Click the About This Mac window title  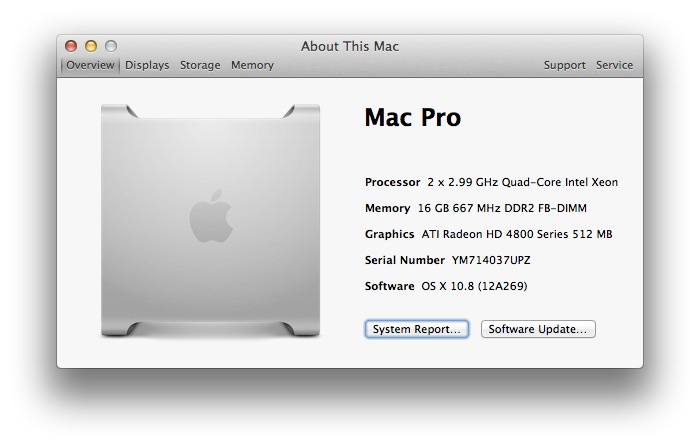tap(350, 46)
